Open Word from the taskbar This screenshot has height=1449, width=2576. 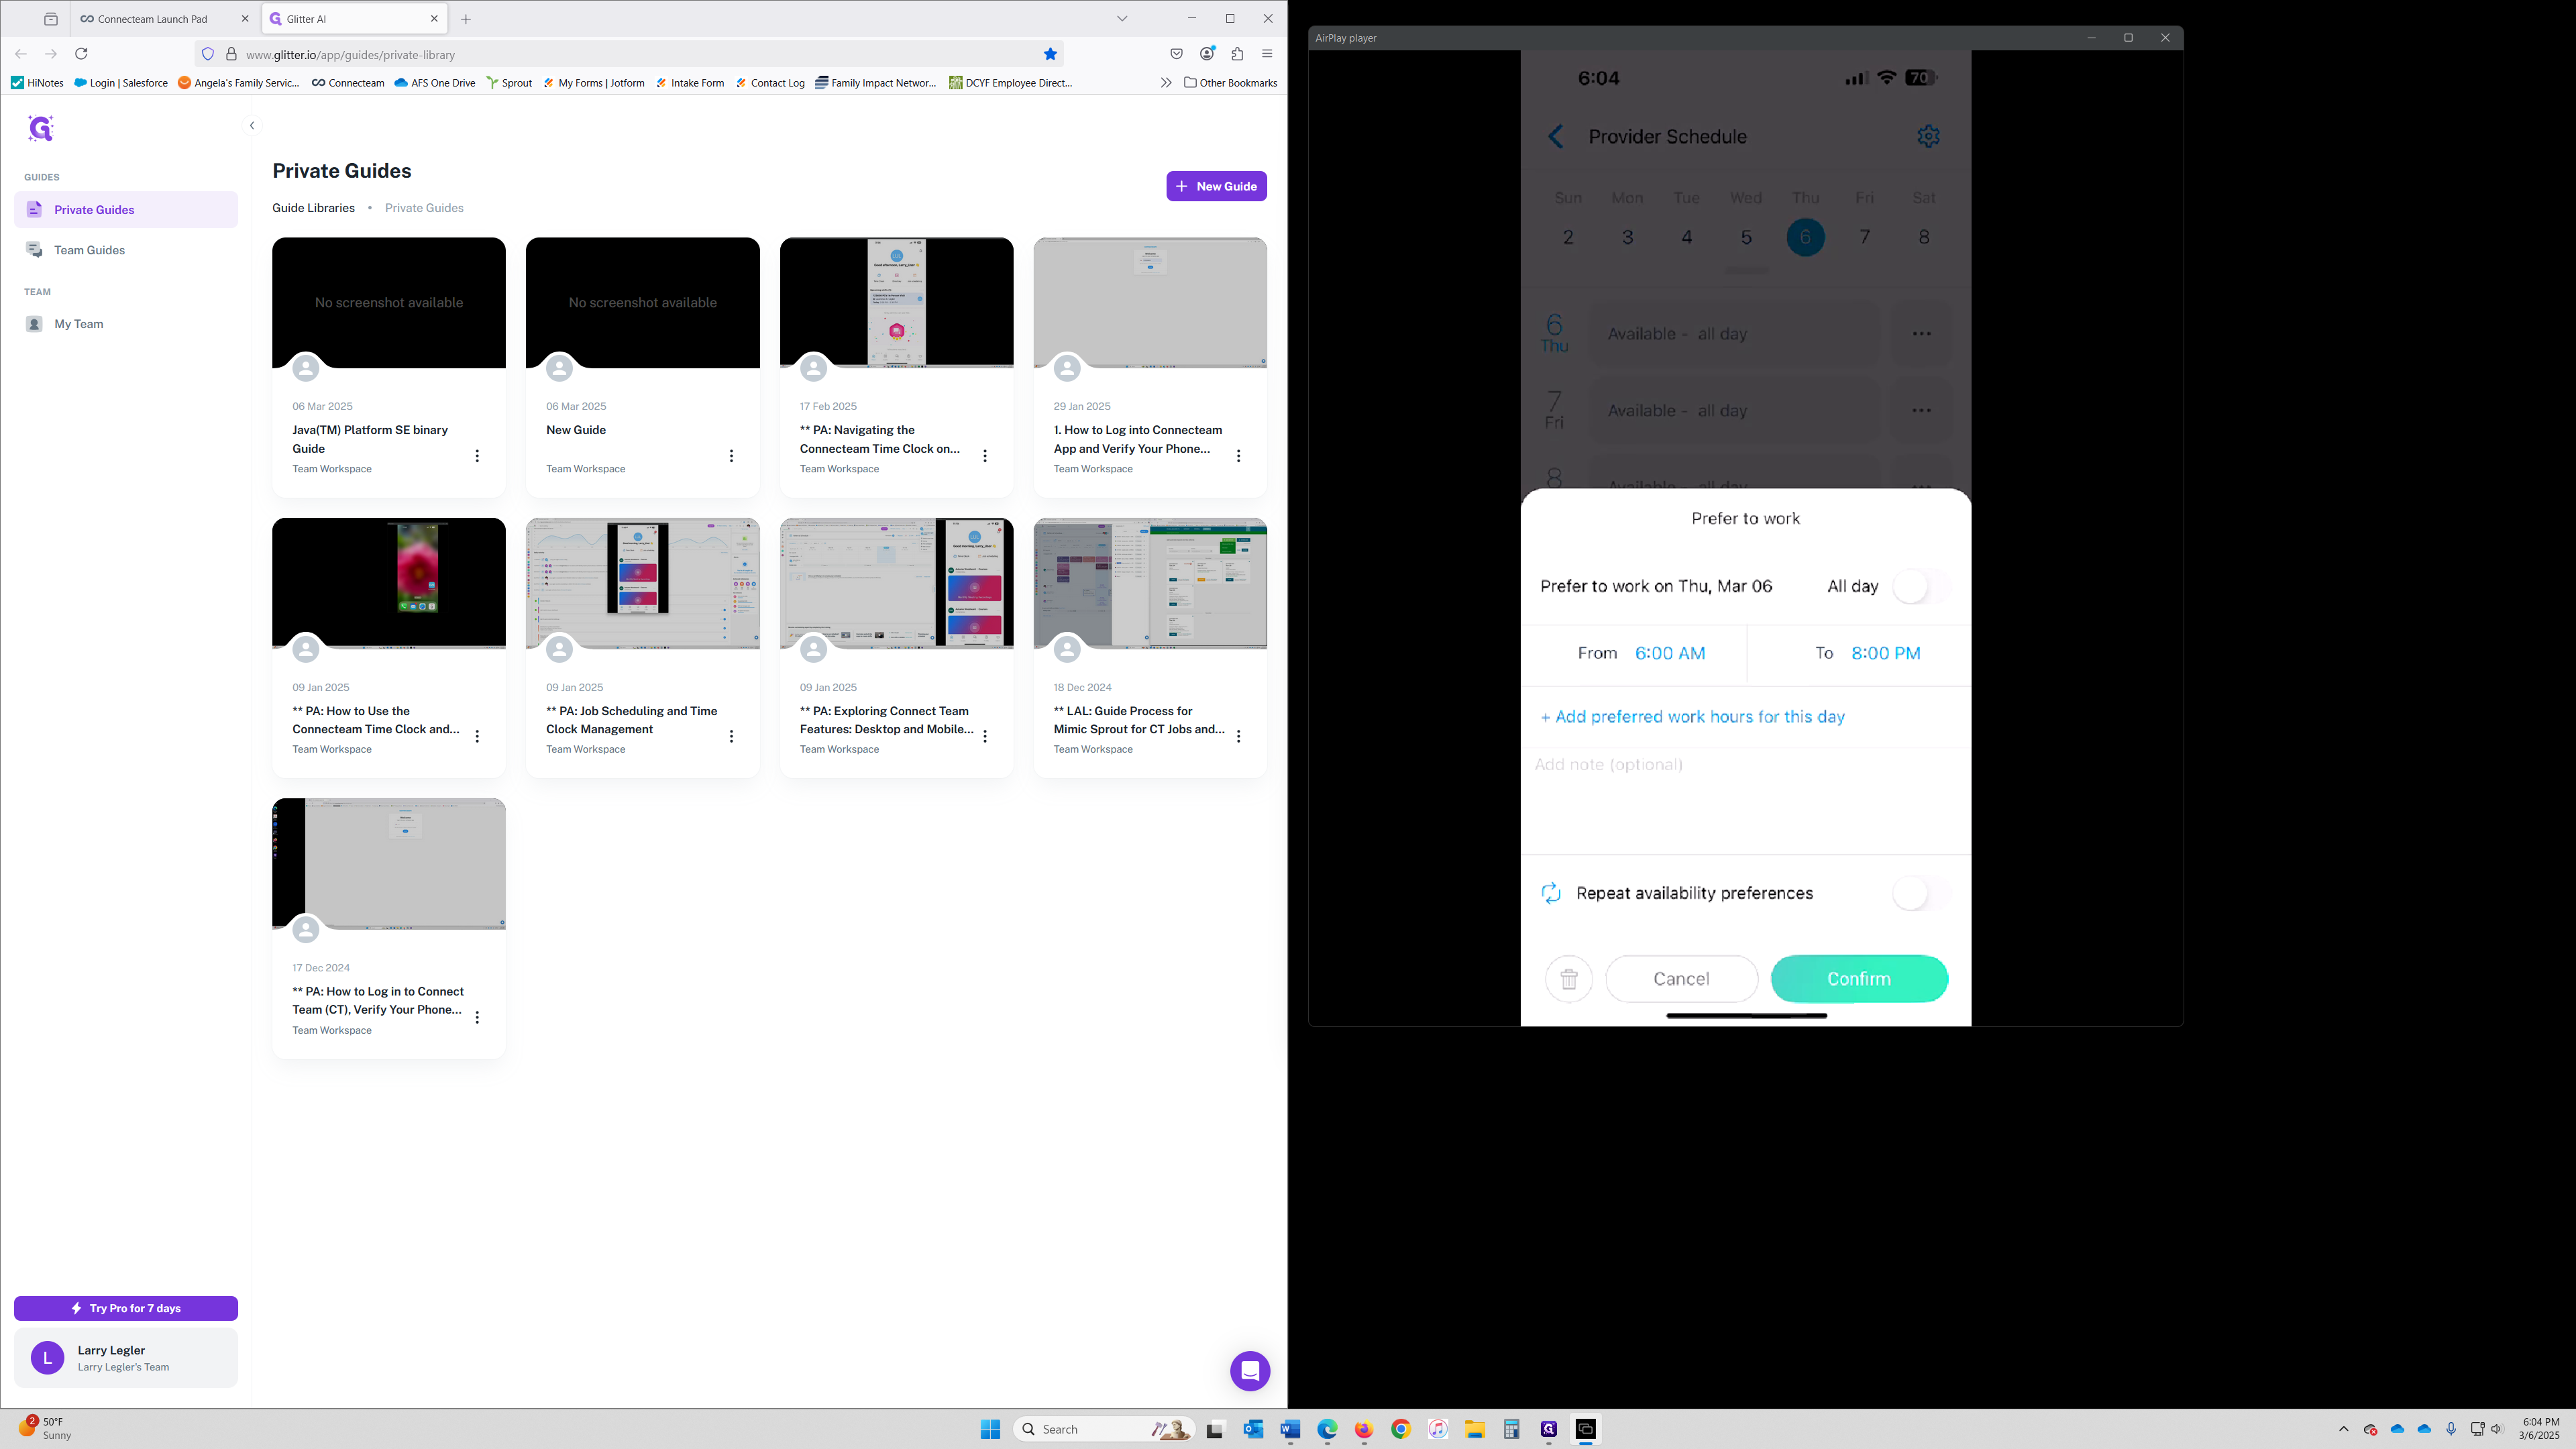(1290, 1429)
